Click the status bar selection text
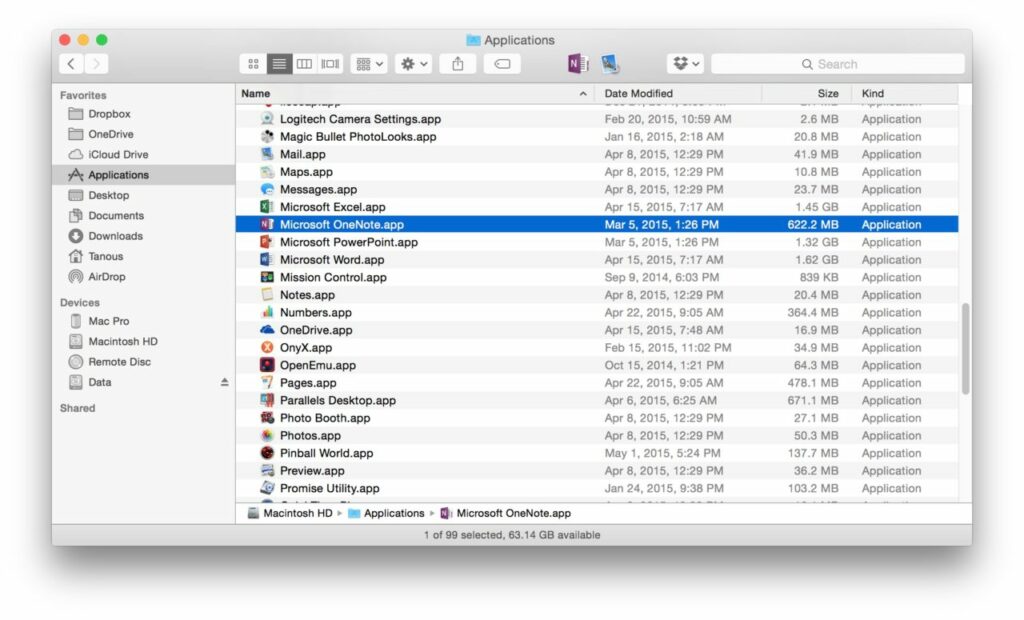Screen dimensions: 1024x620 (511, 534)
